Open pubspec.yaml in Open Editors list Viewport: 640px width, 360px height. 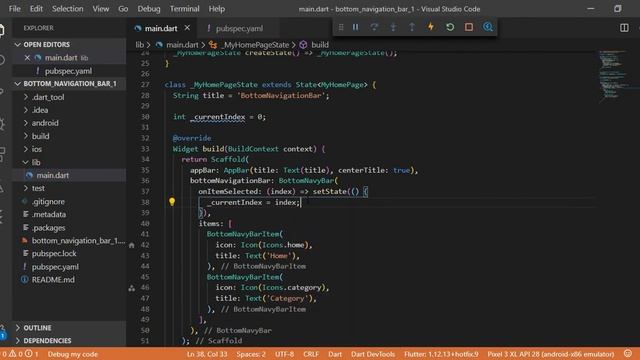point(69,71)
